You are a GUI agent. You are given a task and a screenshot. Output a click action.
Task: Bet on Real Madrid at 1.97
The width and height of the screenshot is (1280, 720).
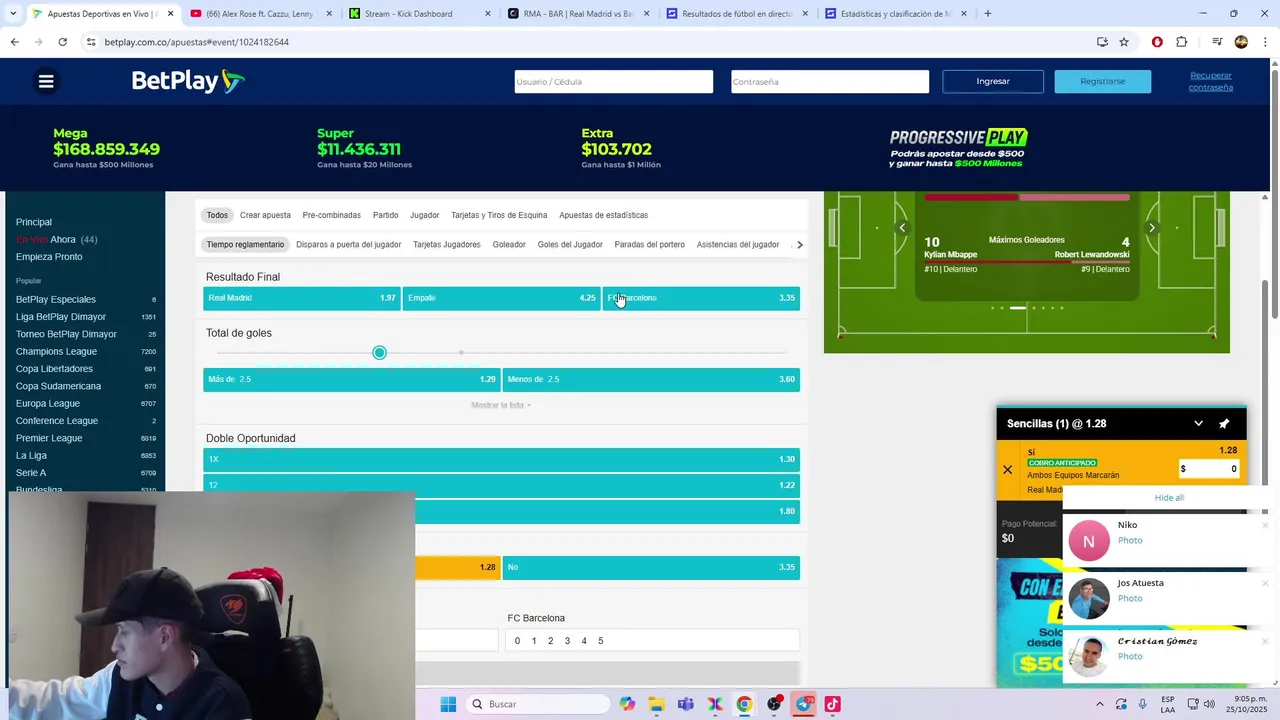(x=301, y=298)
